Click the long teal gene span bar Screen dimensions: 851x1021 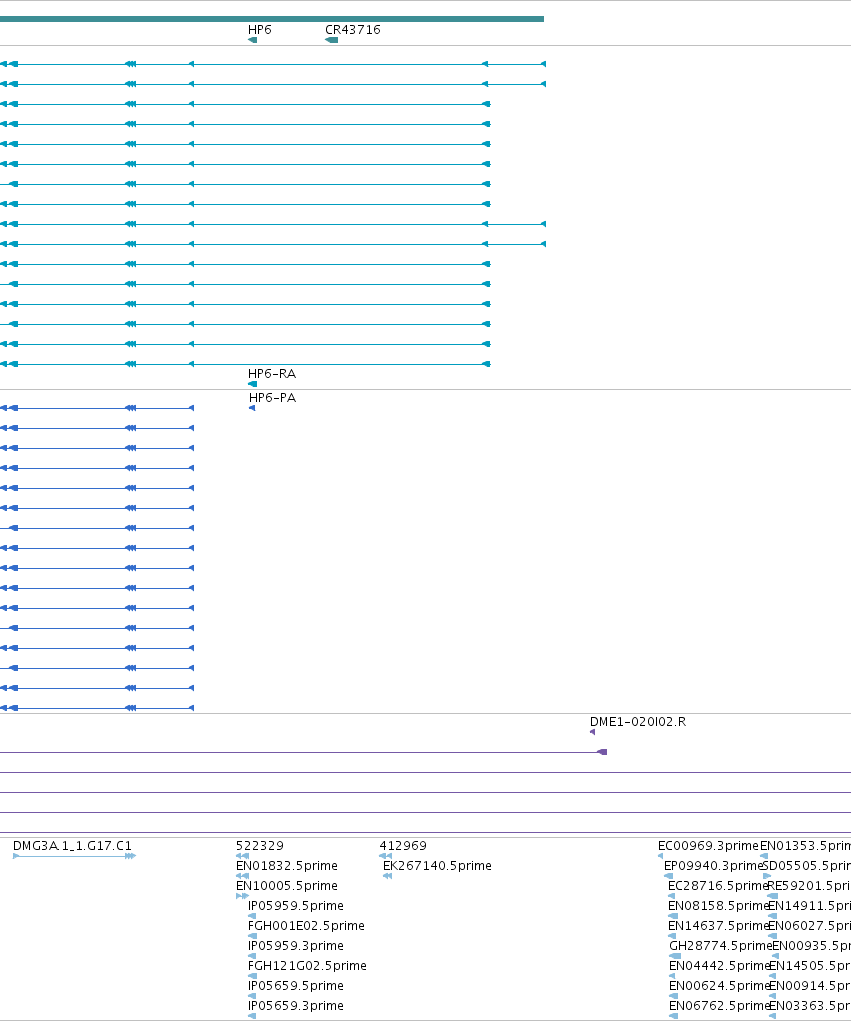(x=272, y=19)
